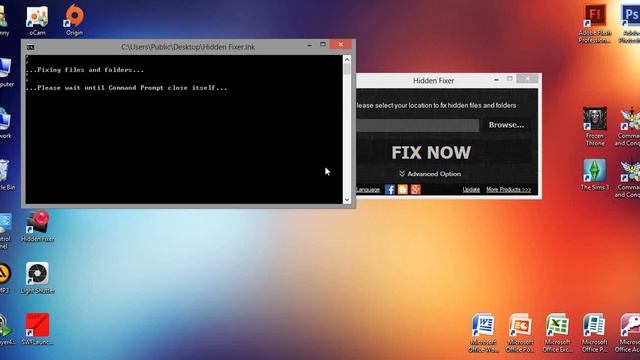Maximize the command prompt window
This screenshot has height=360, width=640.
[323, 44]
